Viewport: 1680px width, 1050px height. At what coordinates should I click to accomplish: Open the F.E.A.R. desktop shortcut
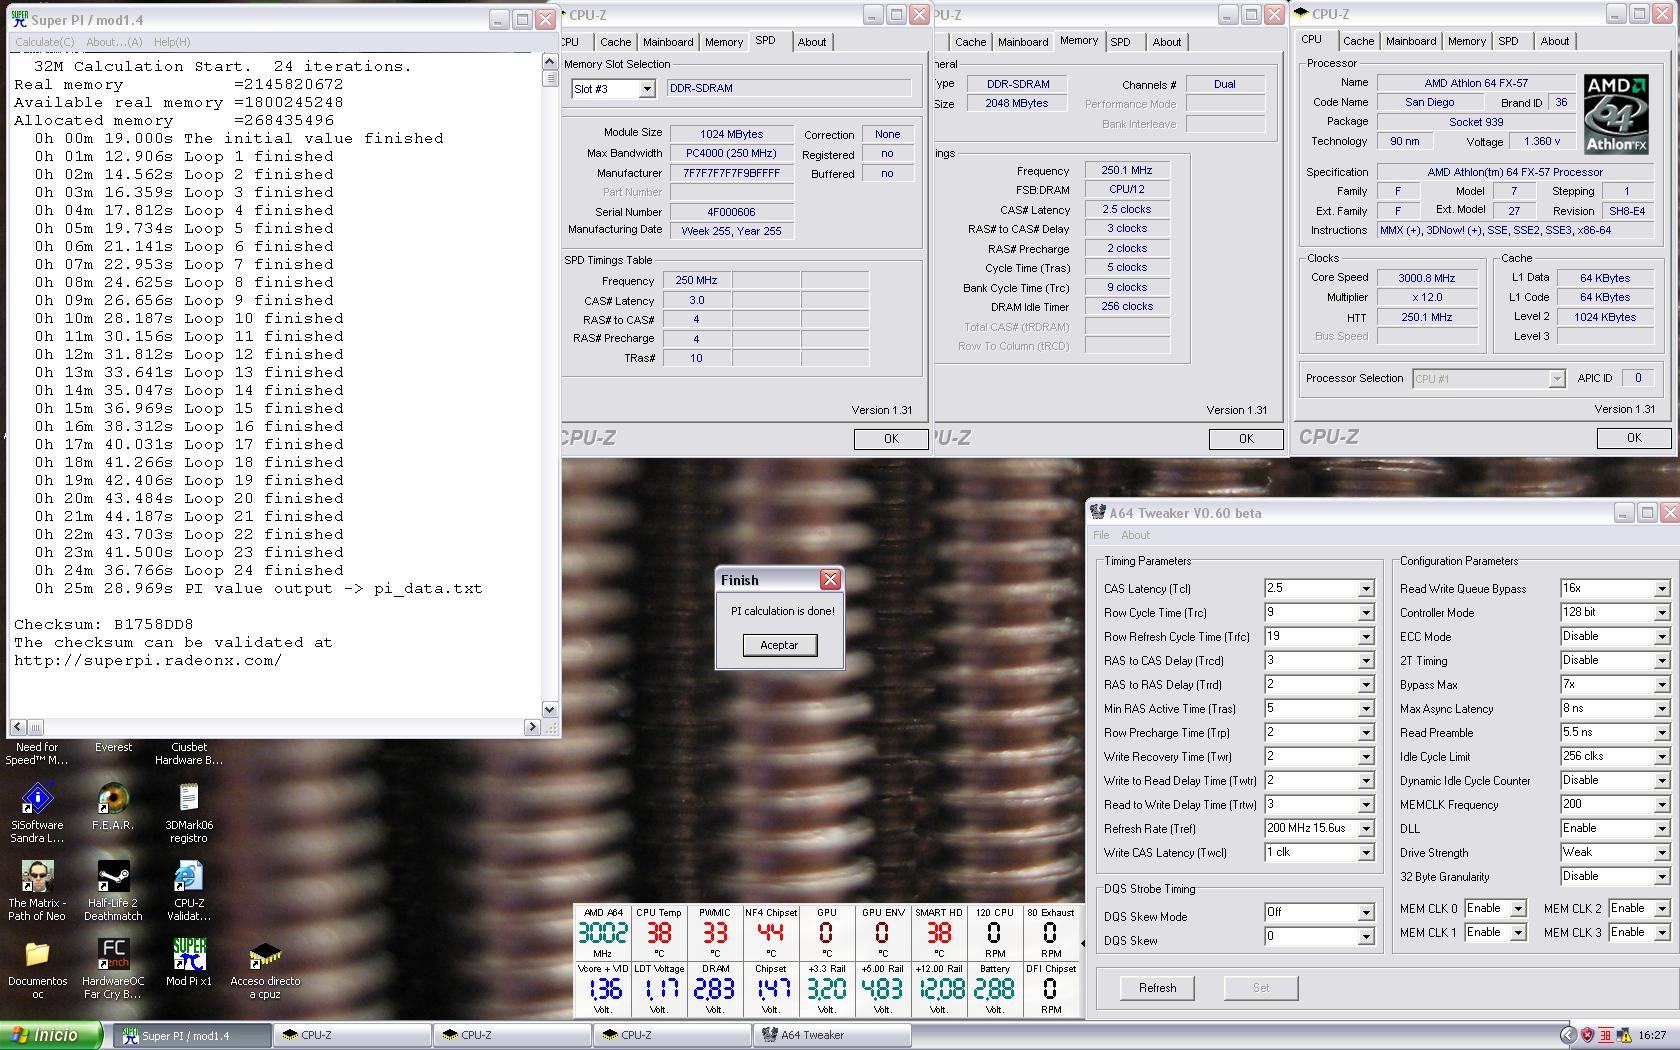coord(113,799)
